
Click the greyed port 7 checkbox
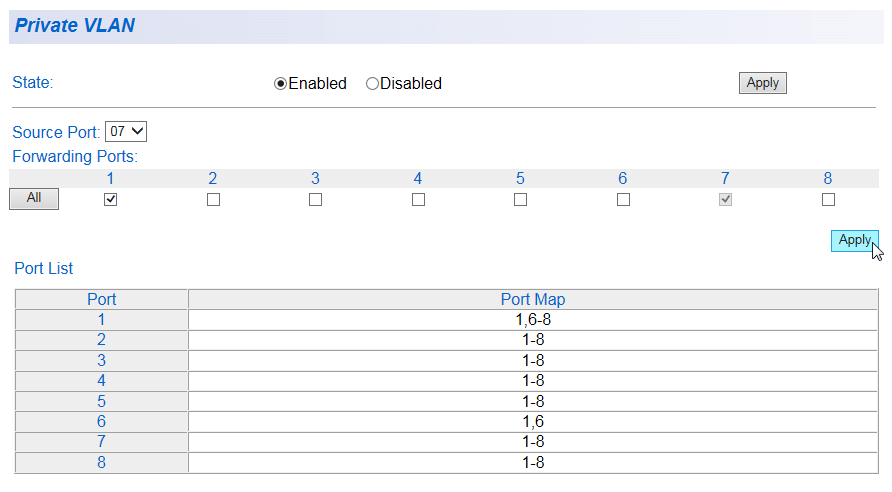tap(725, 199)
